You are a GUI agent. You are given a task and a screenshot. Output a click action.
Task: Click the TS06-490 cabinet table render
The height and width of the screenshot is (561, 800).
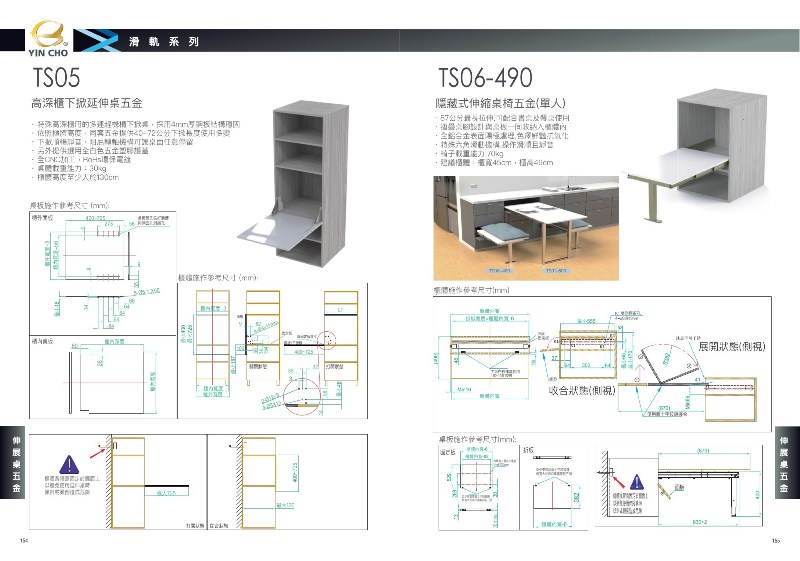(x=697, y=156)
